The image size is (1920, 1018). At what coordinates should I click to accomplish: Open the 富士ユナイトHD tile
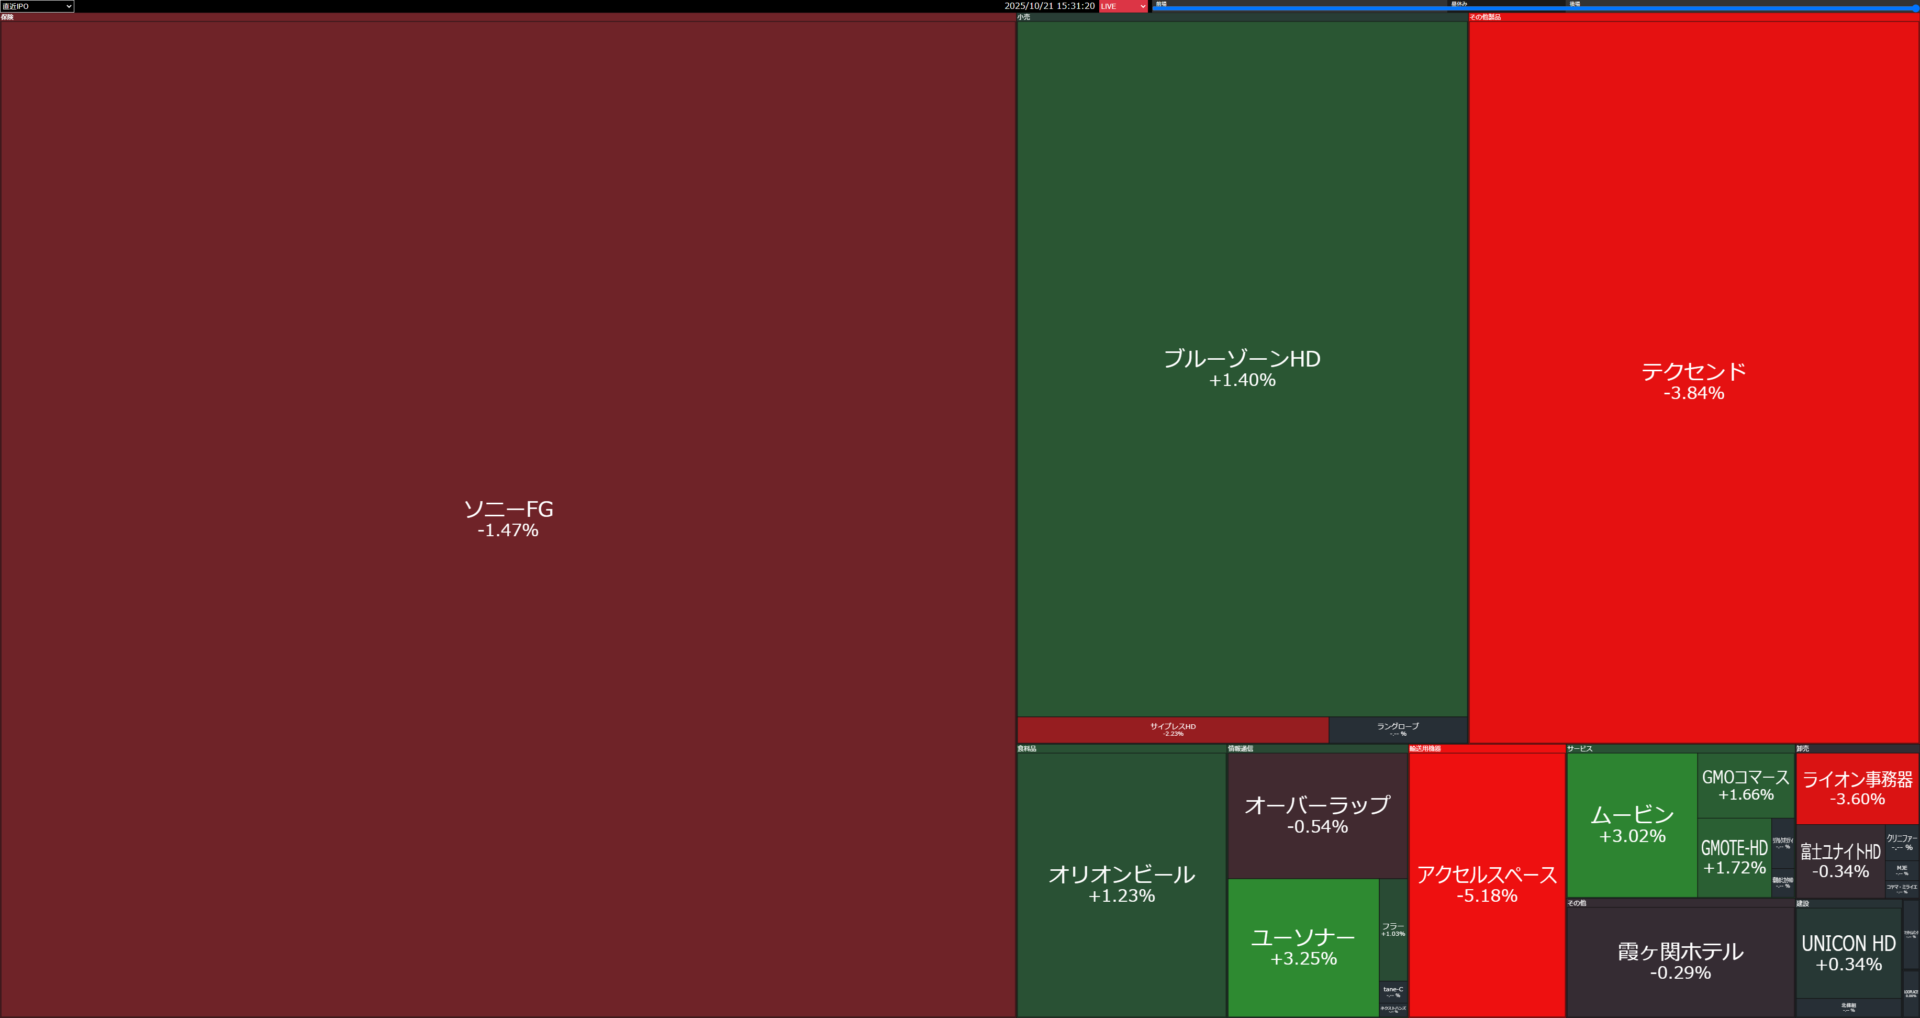coord(1840,861)
